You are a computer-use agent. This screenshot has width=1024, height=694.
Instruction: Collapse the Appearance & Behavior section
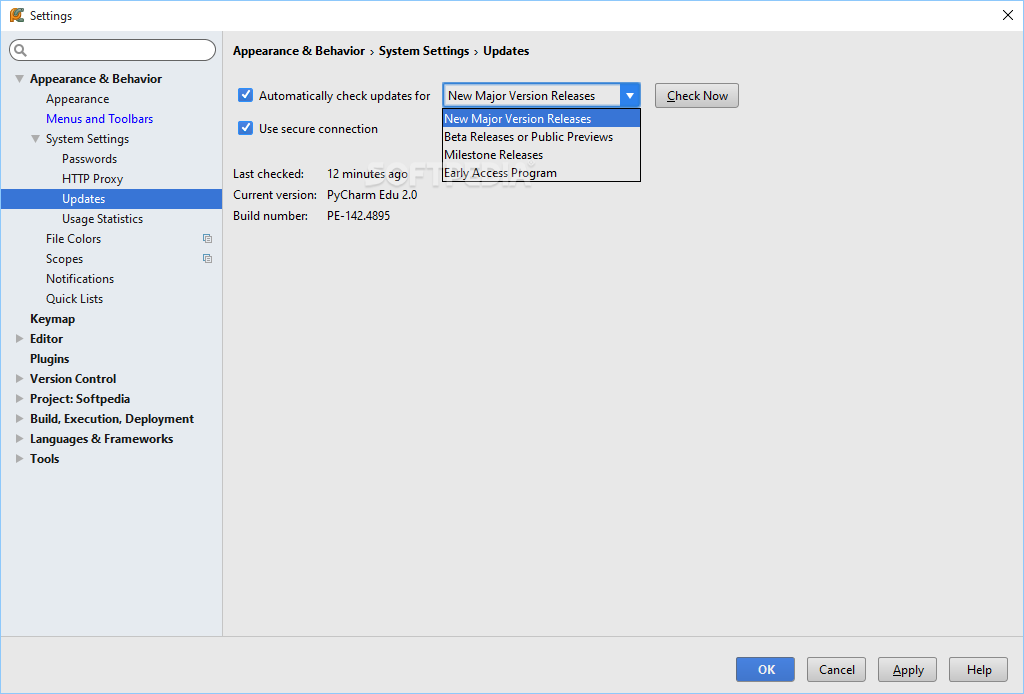(20, 78)
